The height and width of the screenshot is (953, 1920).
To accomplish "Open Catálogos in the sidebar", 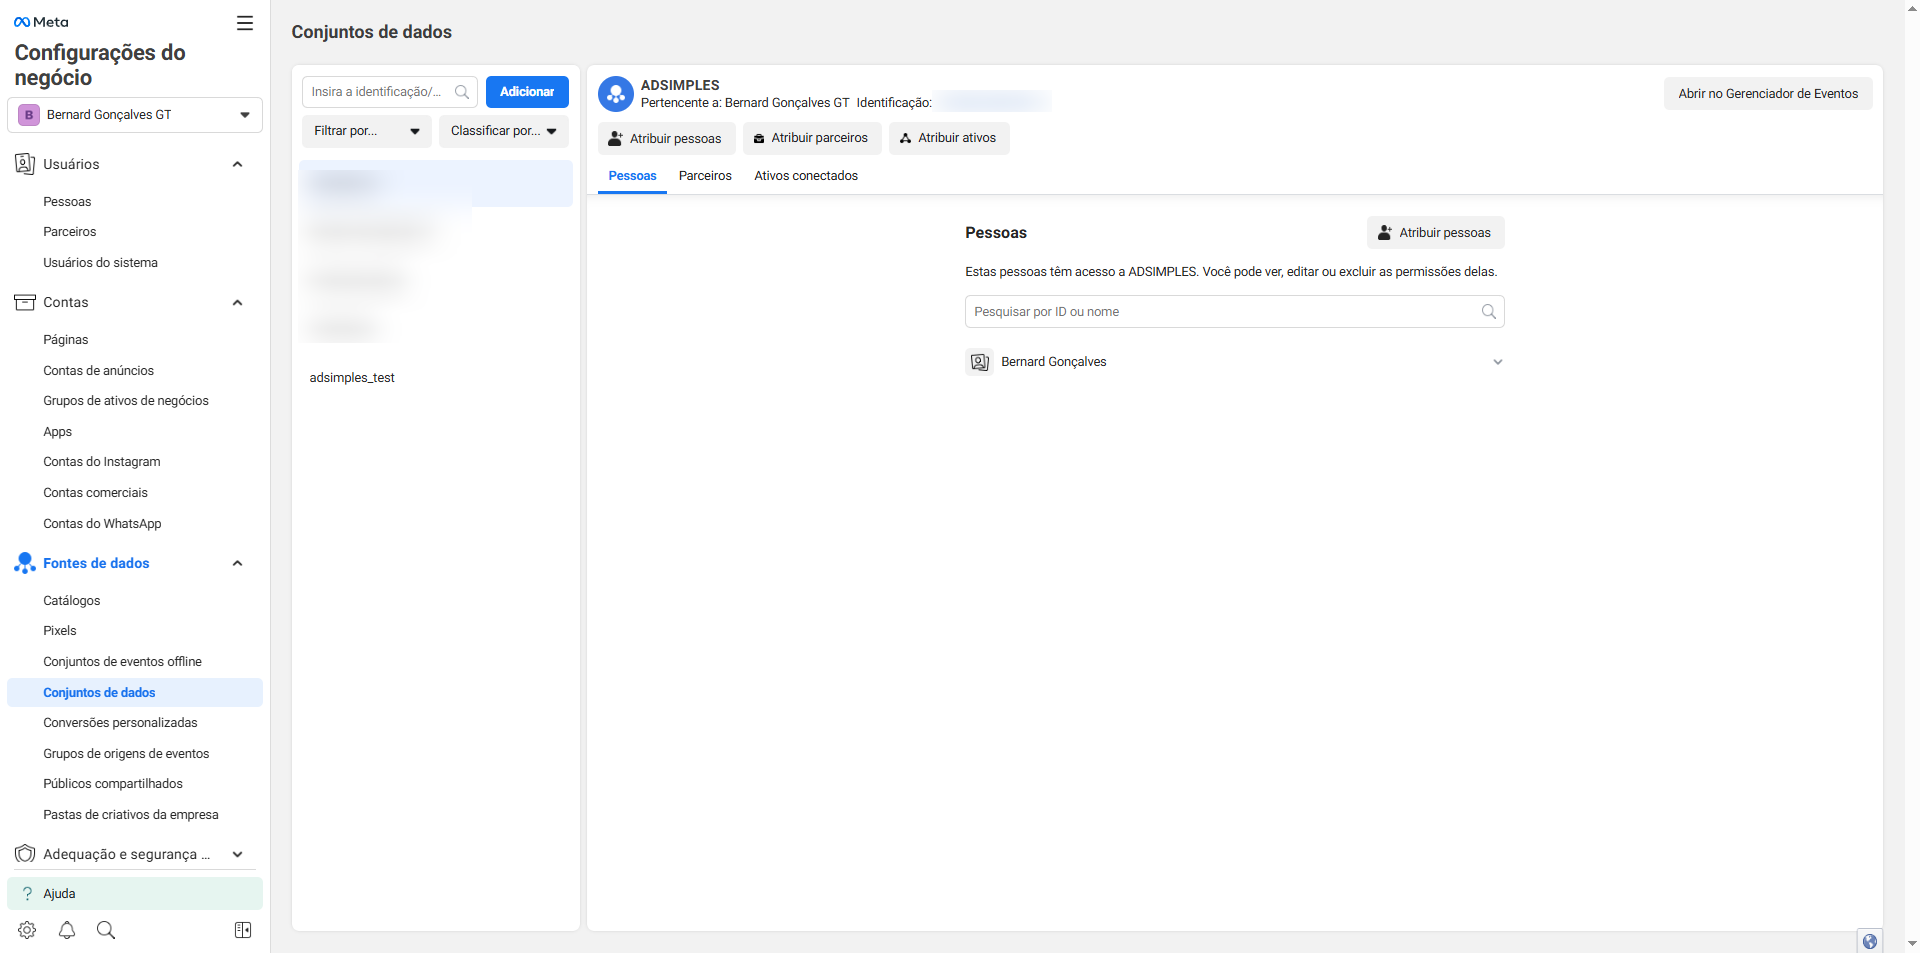I will tap(72, 601).
